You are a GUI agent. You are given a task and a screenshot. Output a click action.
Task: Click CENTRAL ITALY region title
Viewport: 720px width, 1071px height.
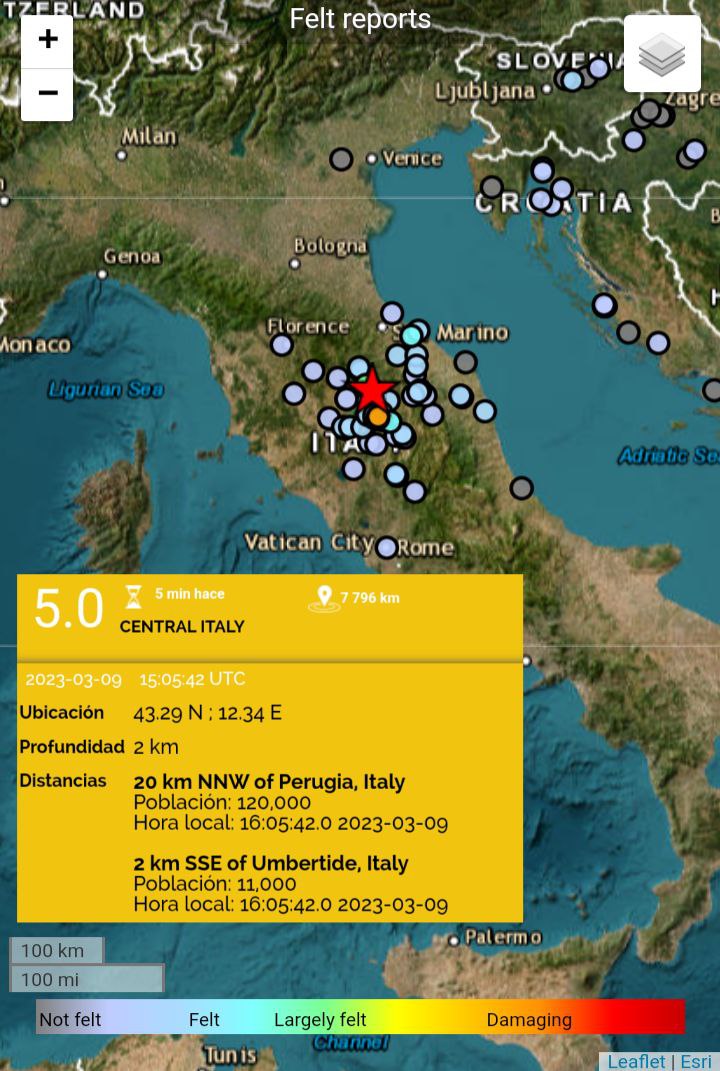(182, 626)
